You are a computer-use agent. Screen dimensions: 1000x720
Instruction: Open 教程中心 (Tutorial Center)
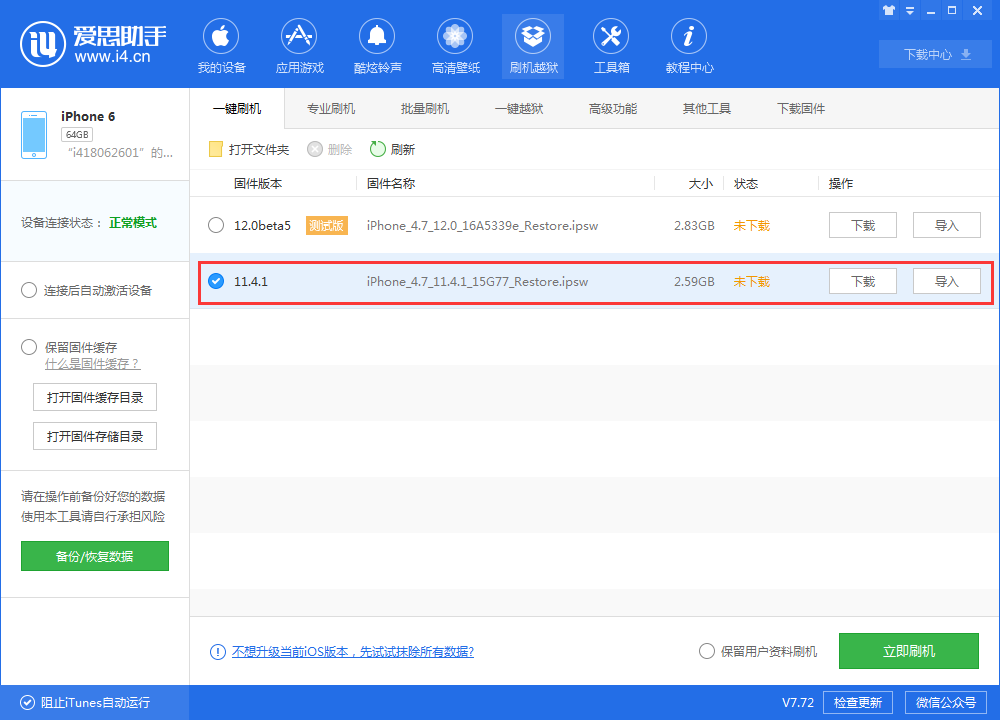pyautogui.click(x=688, y=45)
